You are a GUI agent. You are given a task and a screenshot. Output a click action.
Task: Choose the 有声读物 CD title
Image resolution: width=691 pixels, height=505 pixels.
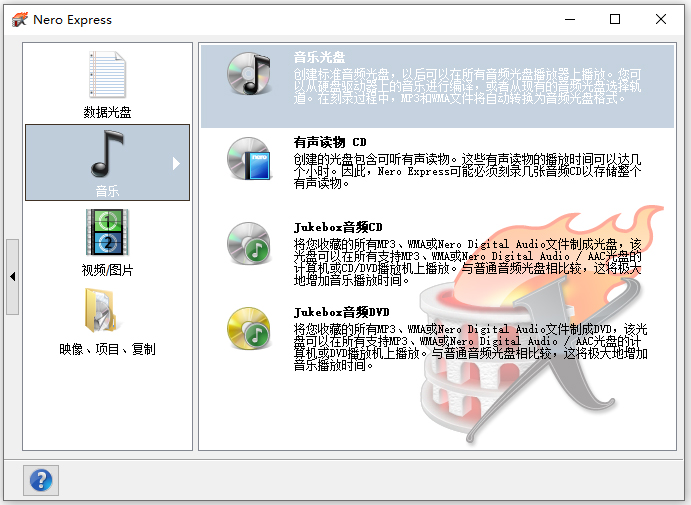330,142
